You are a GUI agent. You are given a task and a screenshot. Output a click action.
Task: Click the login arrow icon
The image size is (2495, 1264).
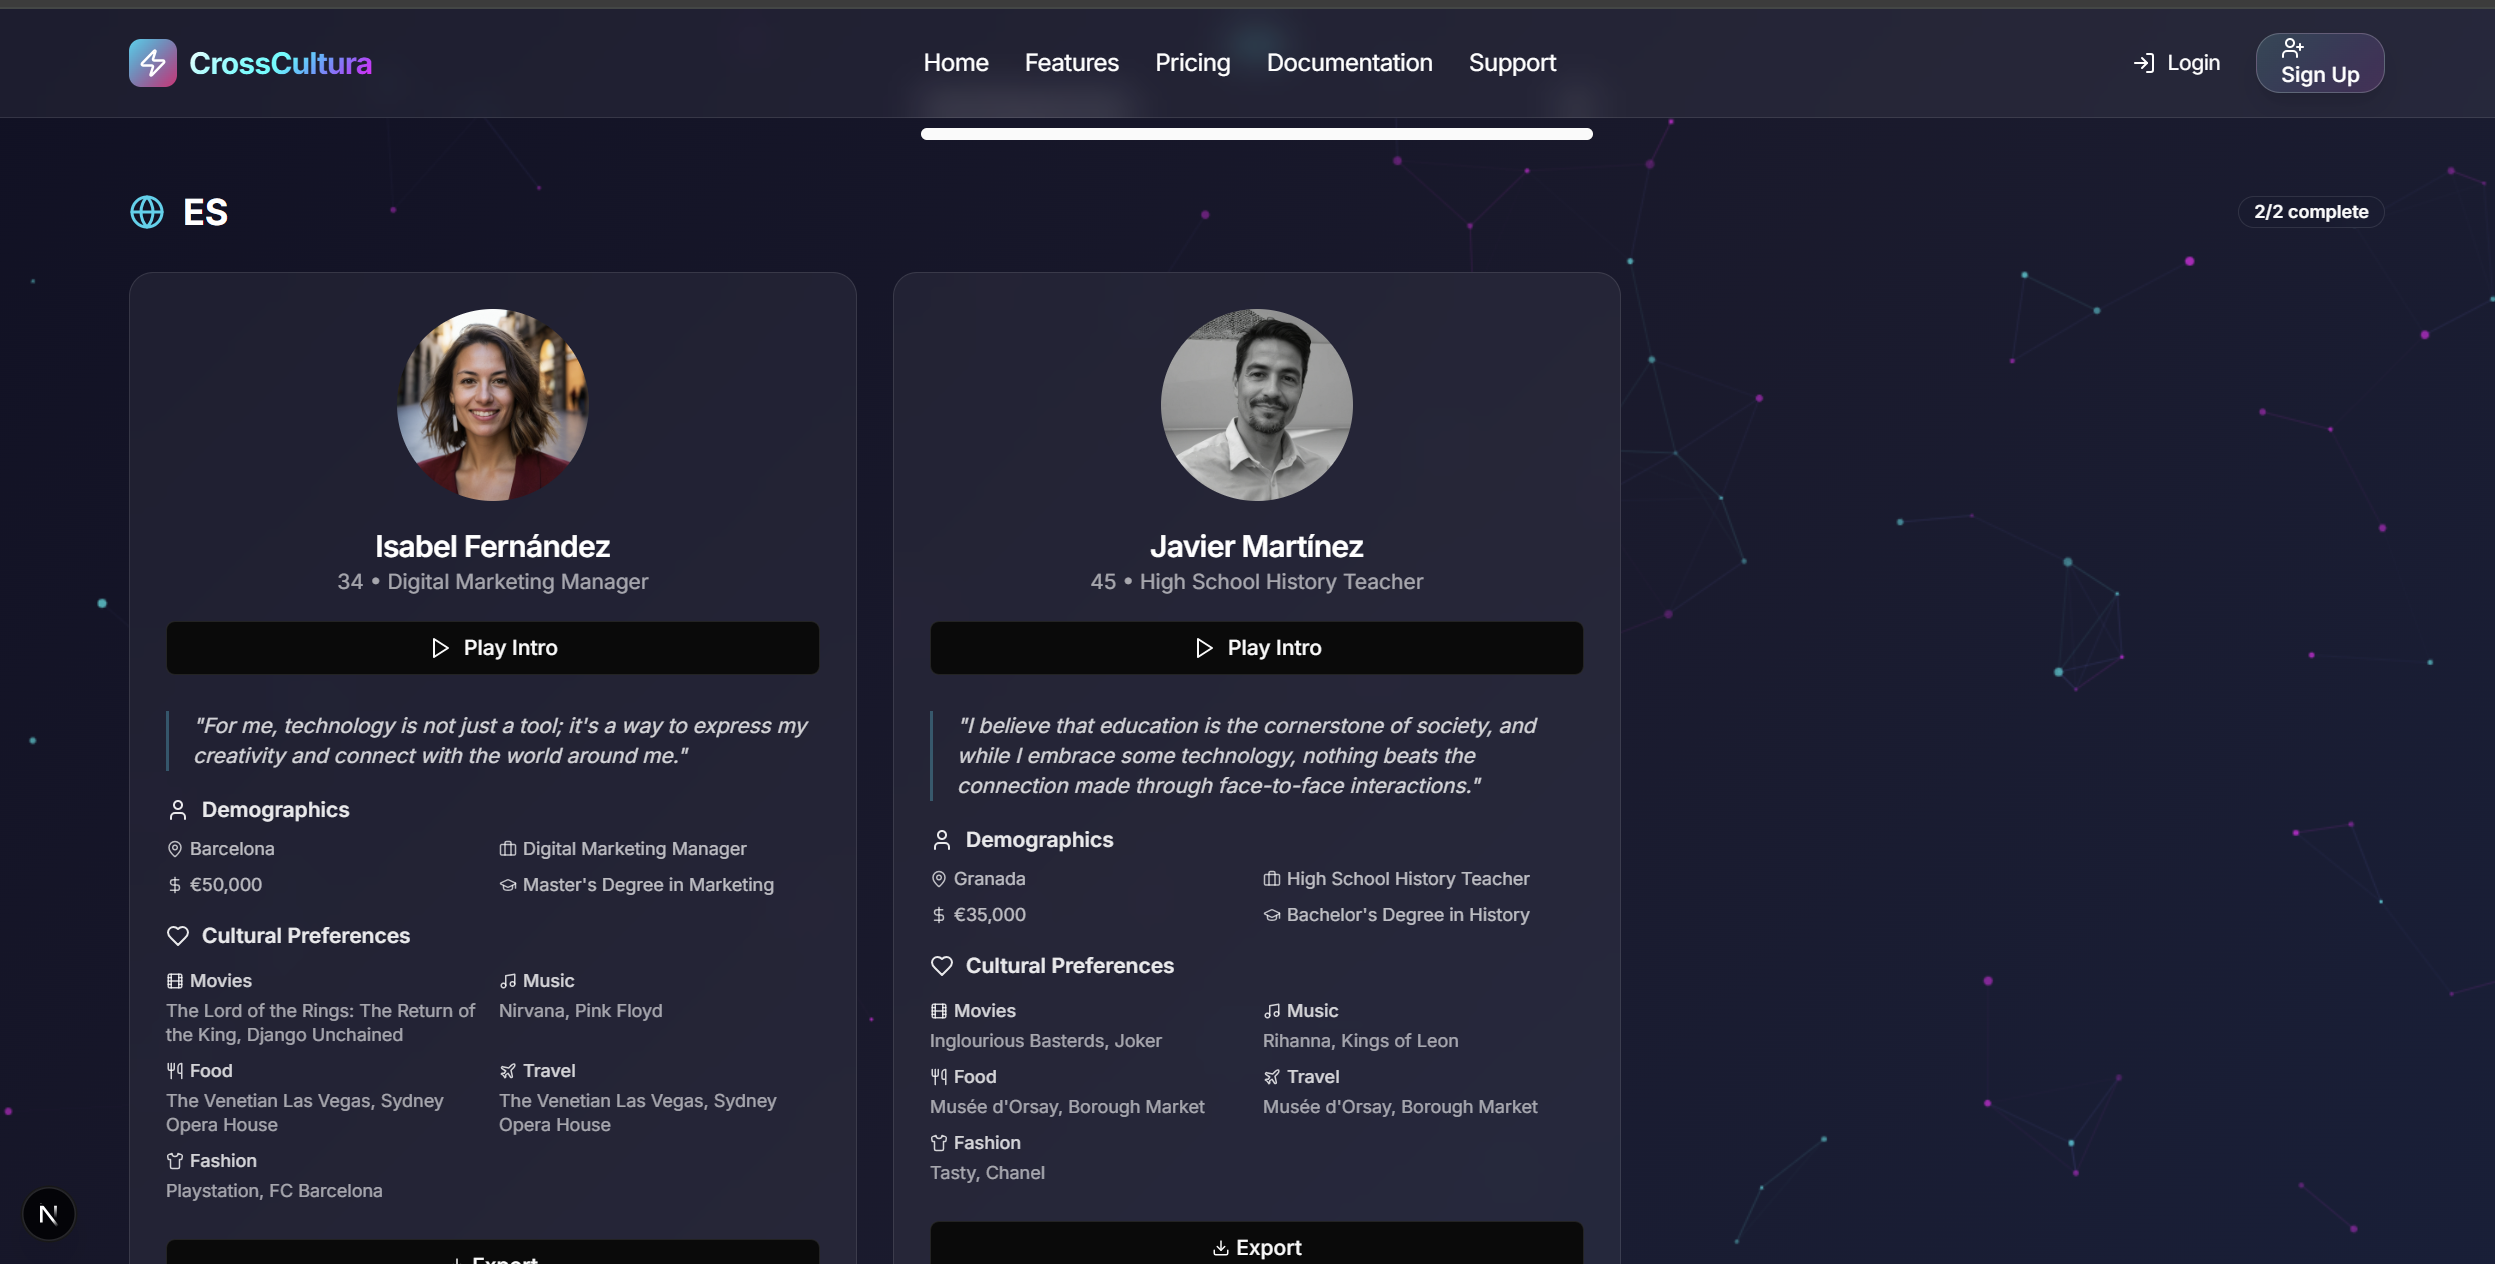tap(2143, 63)
